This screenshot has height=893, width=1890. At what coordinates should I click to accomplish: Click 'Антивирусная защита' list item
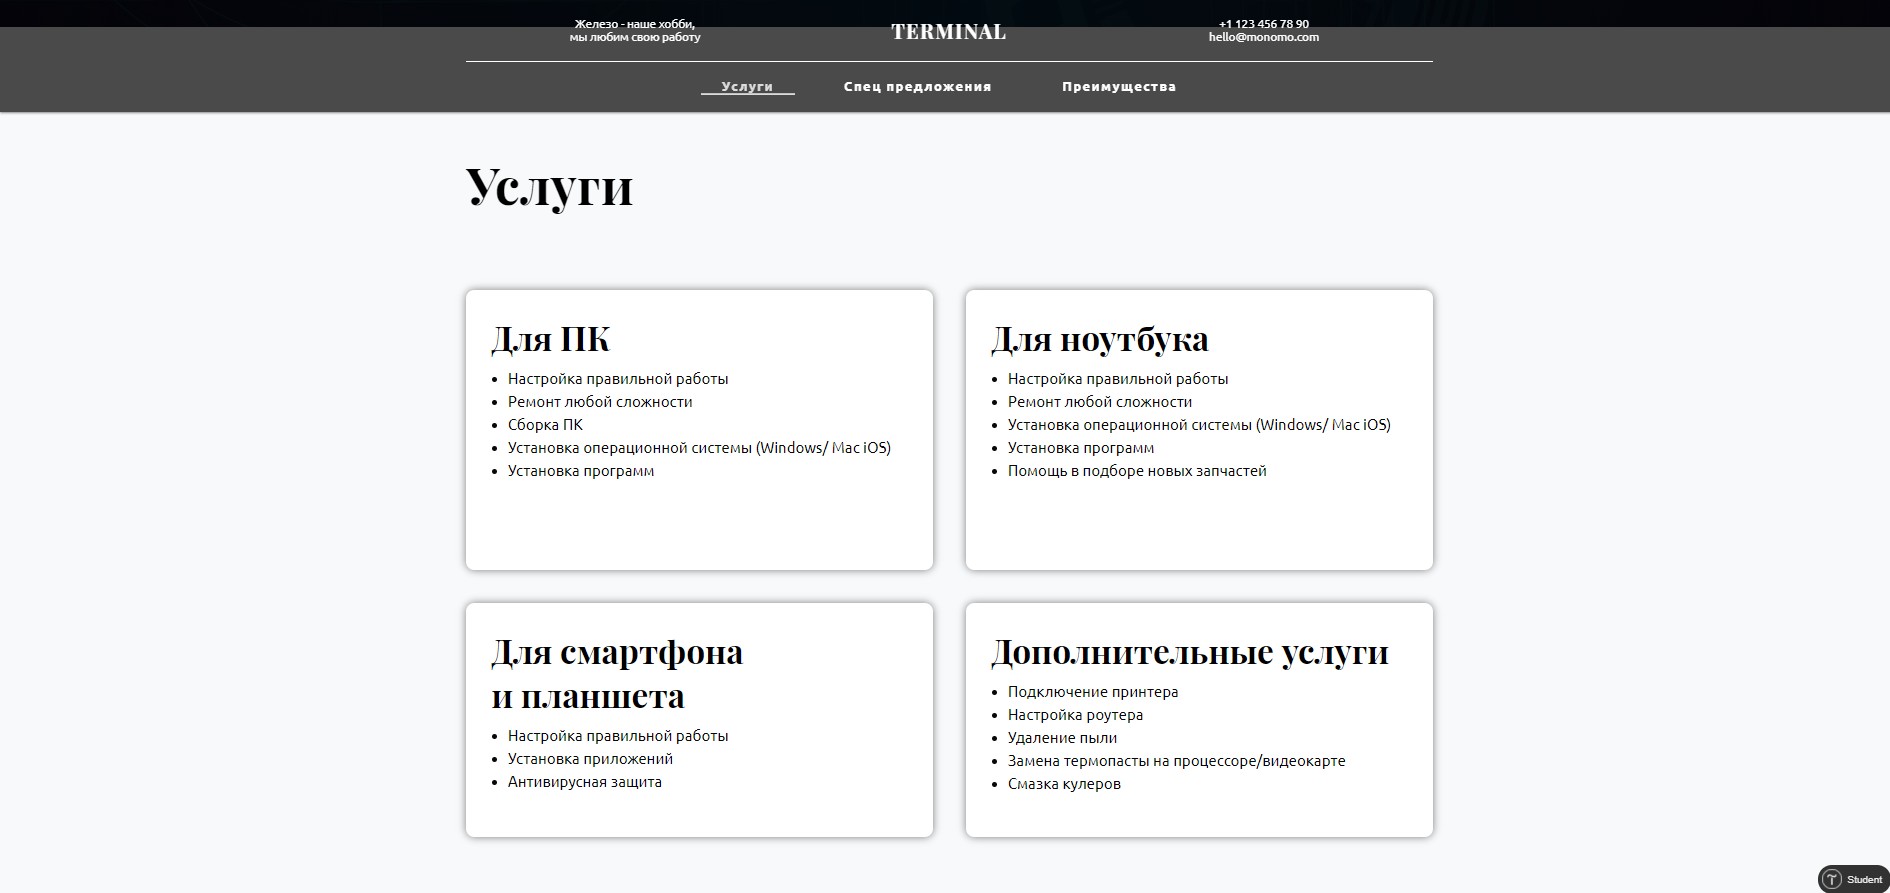tap(585, 782)
